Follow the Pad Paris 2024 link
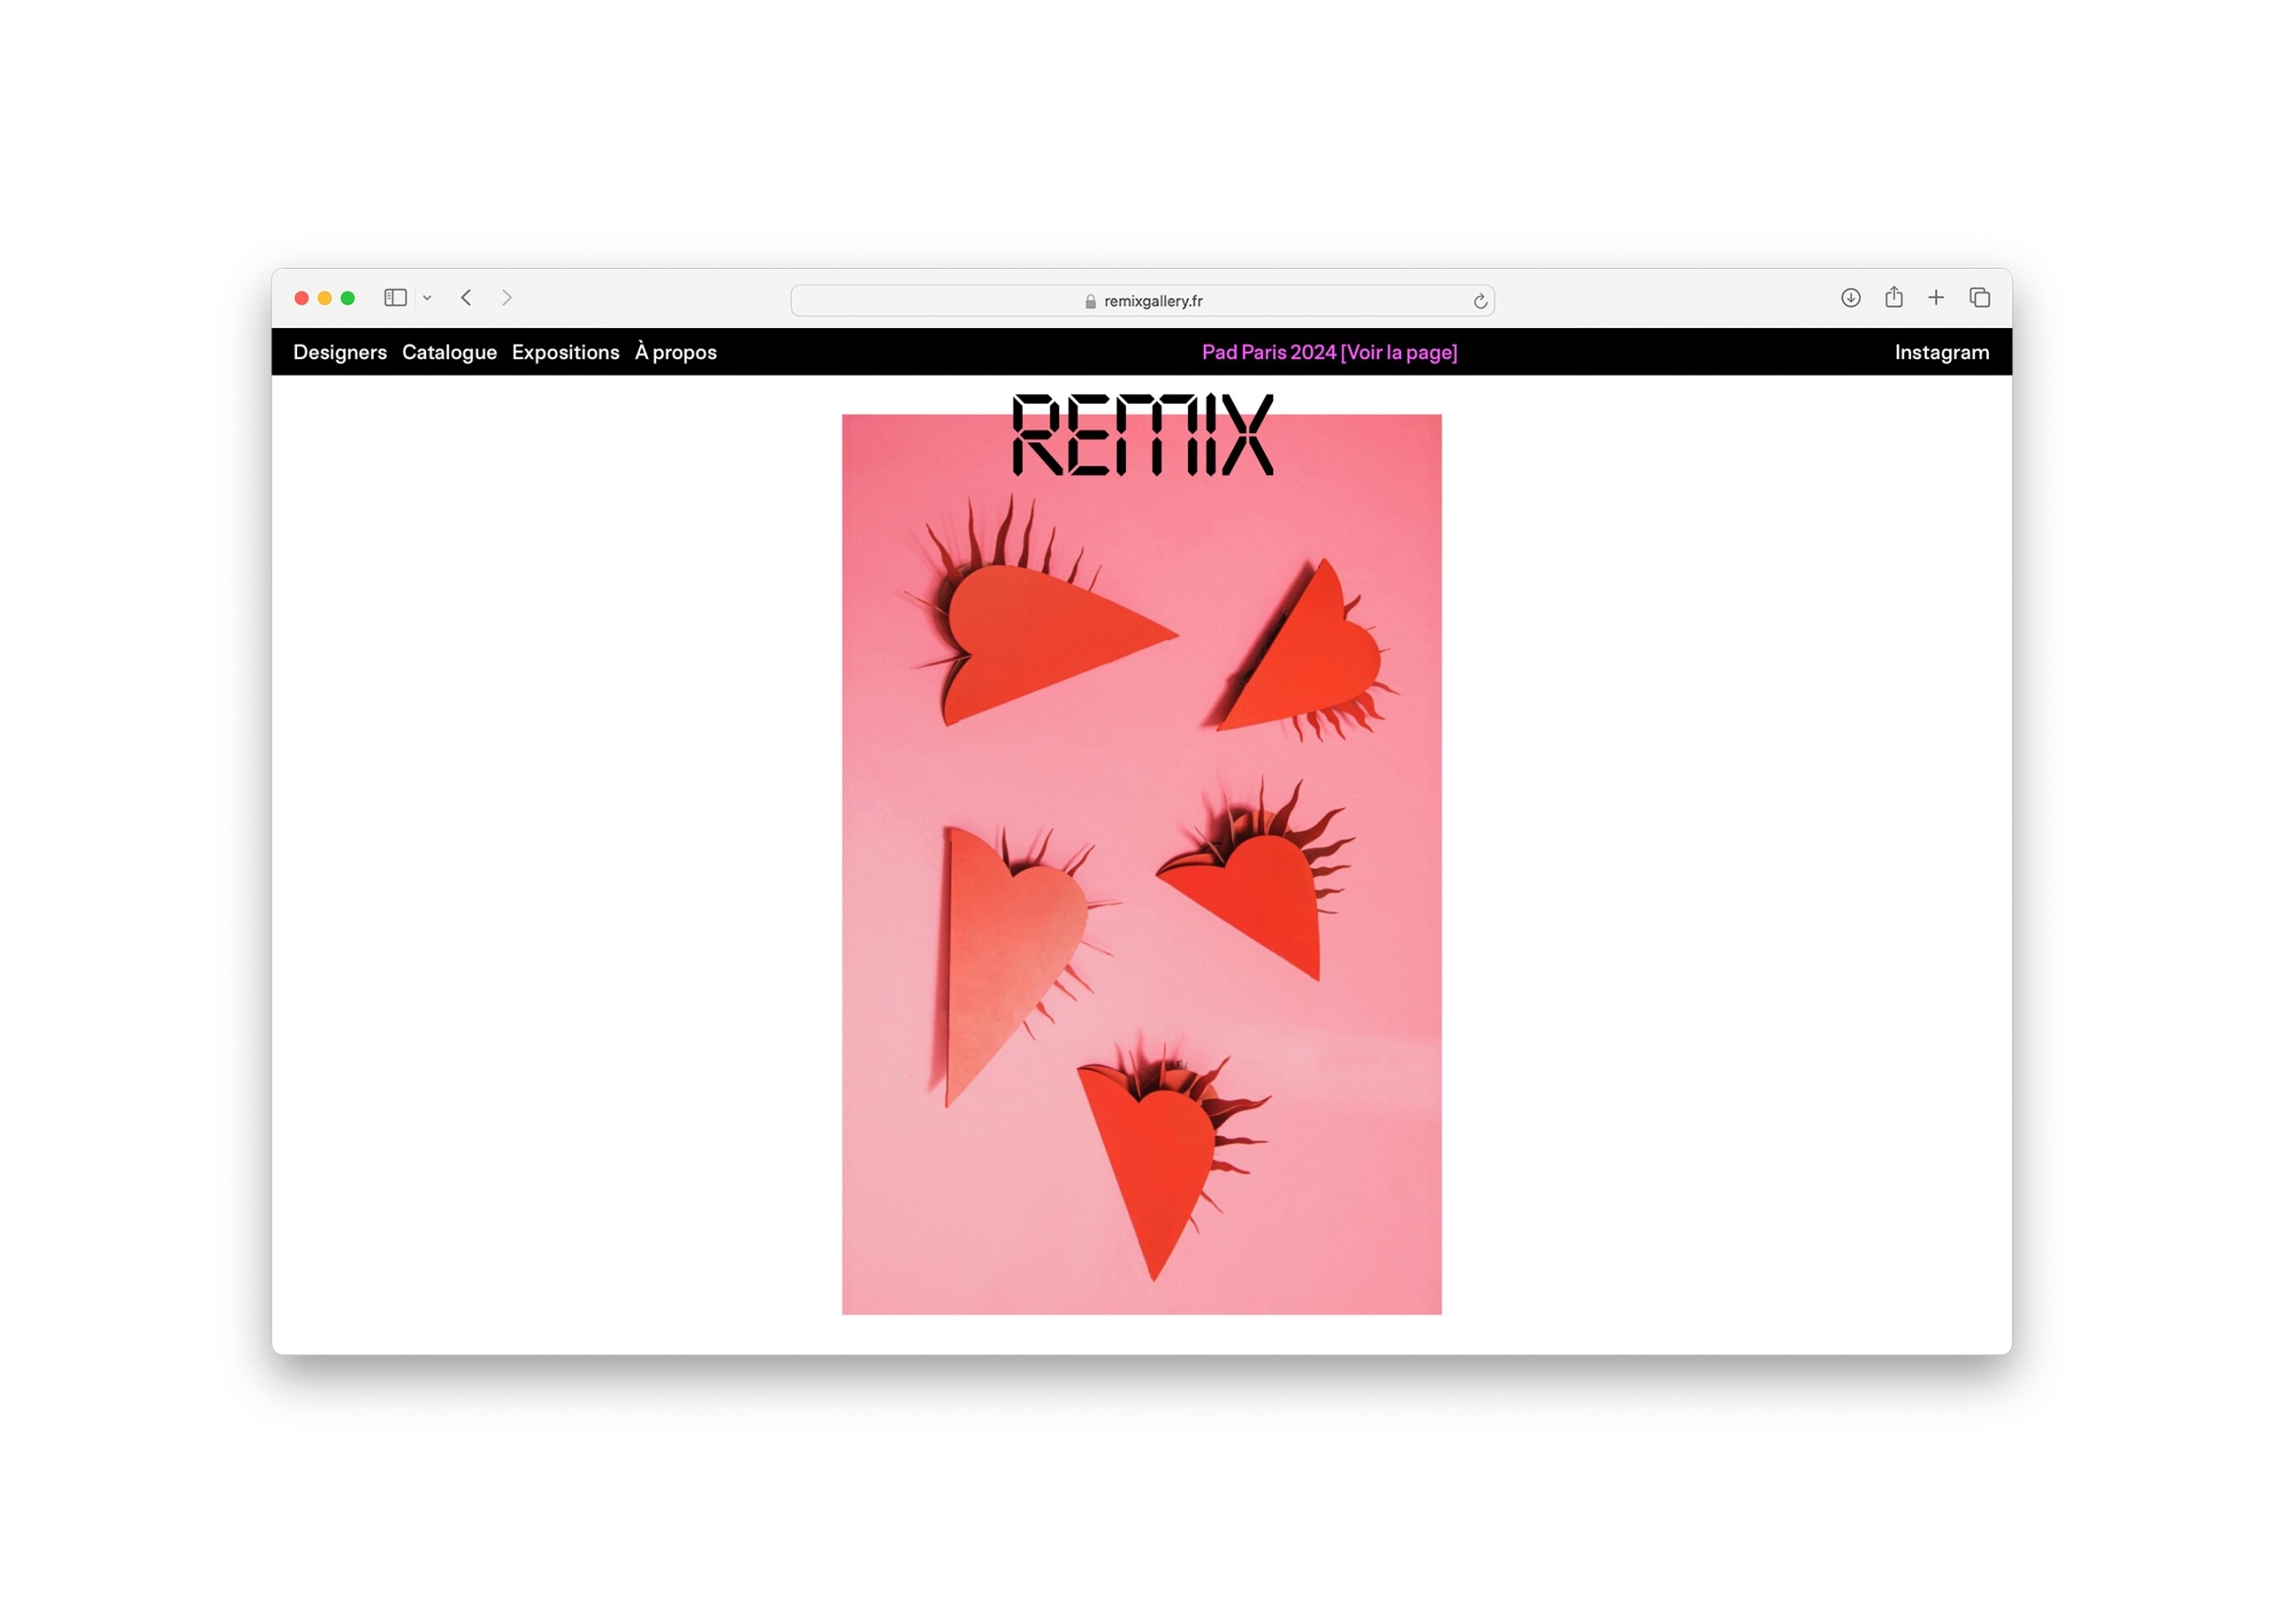The width and height of the screenshot is (2285, 1624). [1329, 352]
